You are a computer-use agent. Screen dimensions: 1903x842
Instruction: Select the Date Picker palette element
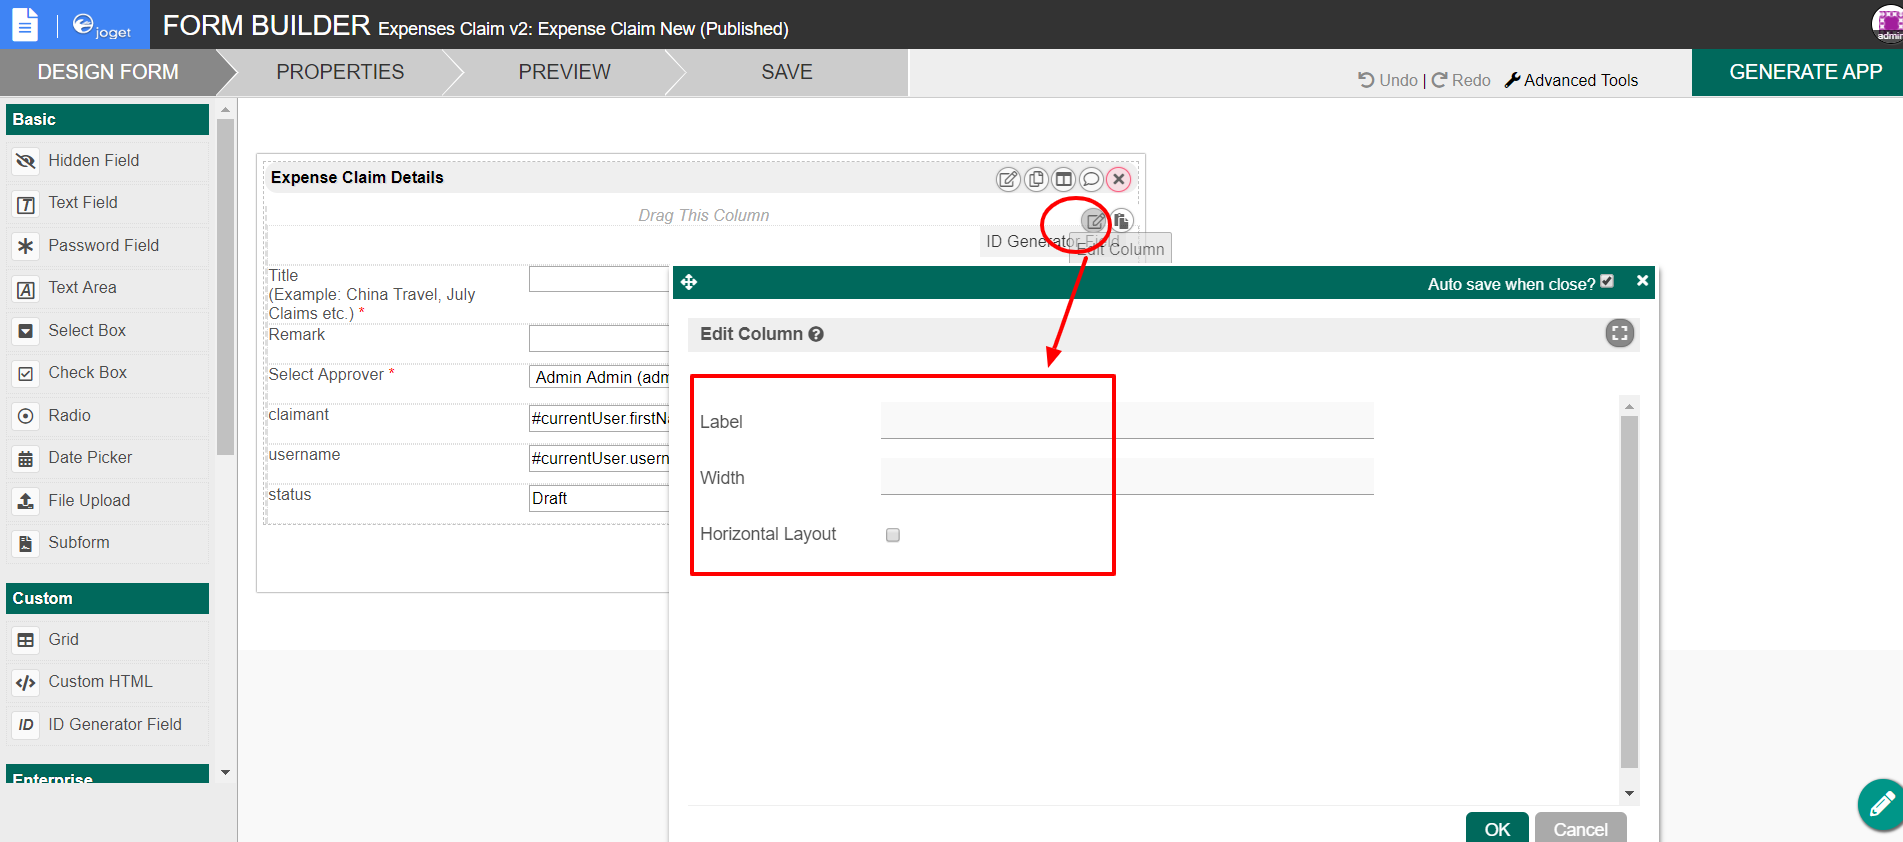(90, 458)
